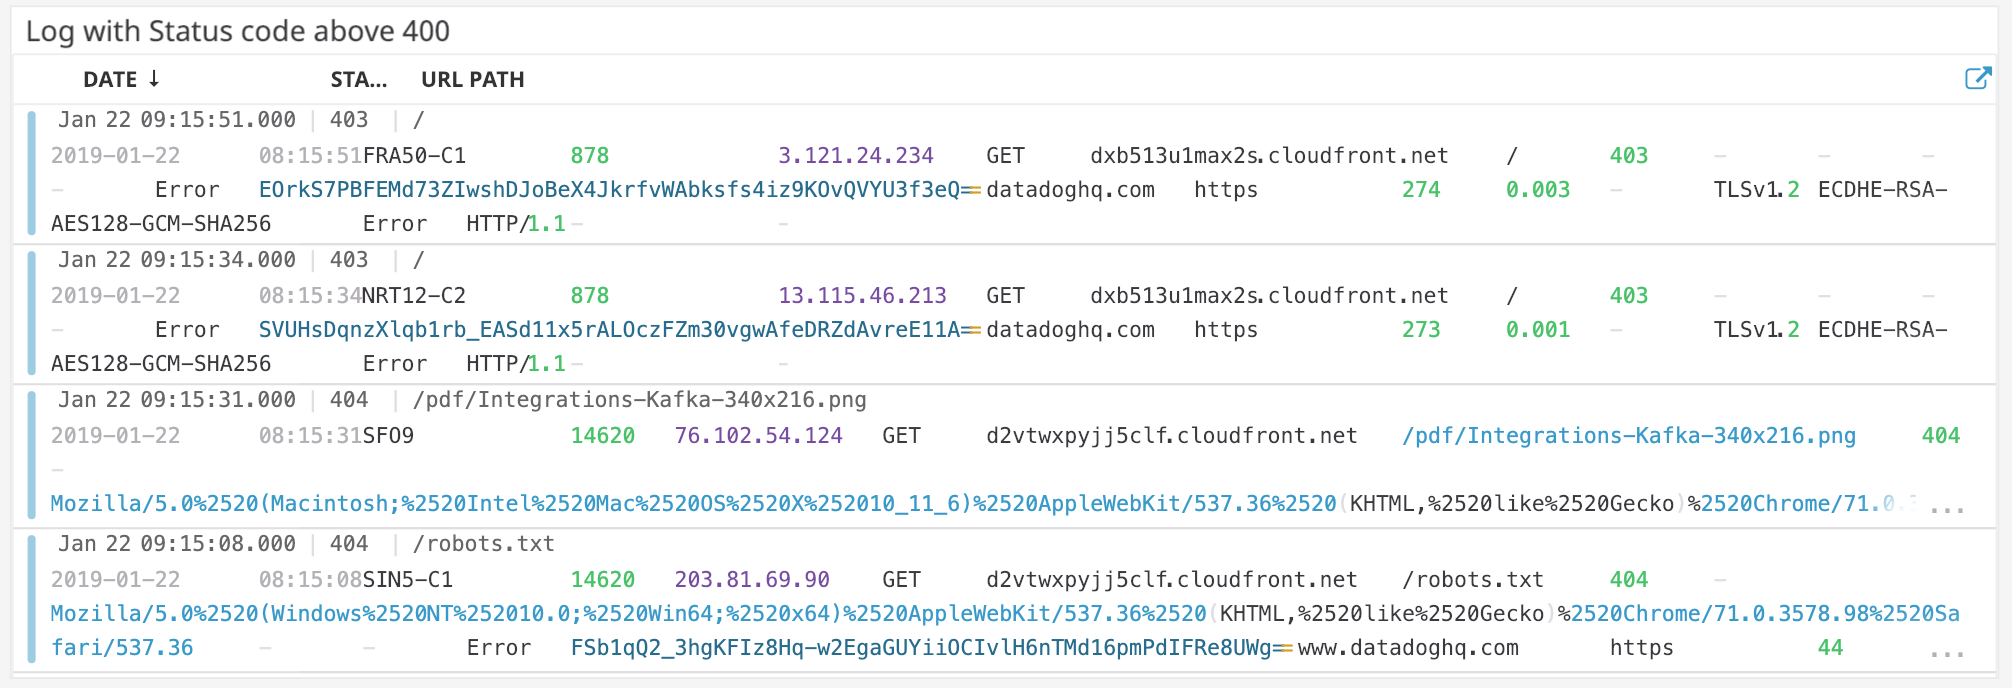Click IP address 13.115.46.213
Image resolution: width=2012 pixels, height=688 pixels.
(x=861, y=296)
